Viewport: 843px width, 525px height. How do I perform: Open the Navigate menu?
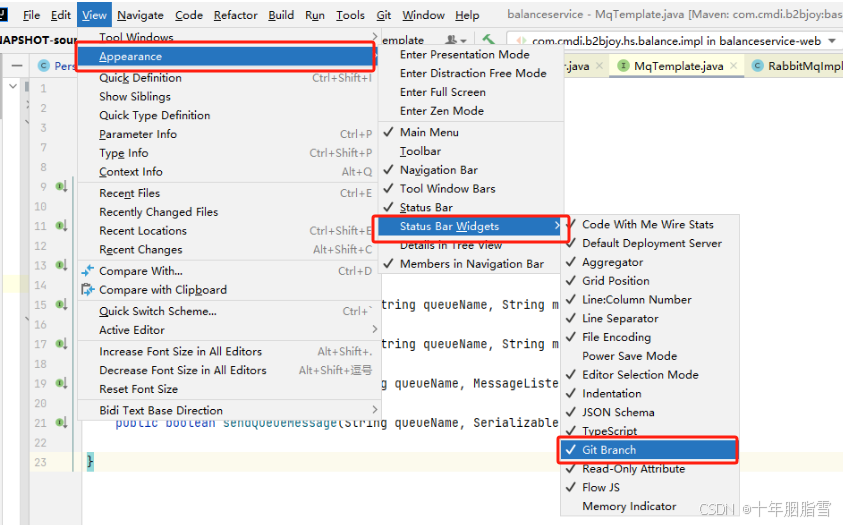pyautogui.click(x=140, y=15)
